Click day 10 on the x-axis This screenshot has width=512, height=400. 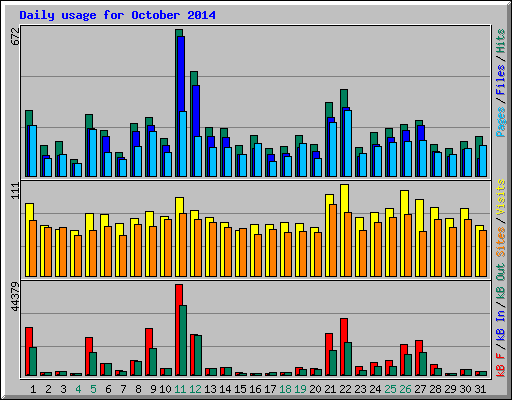[x=165, y=389]
